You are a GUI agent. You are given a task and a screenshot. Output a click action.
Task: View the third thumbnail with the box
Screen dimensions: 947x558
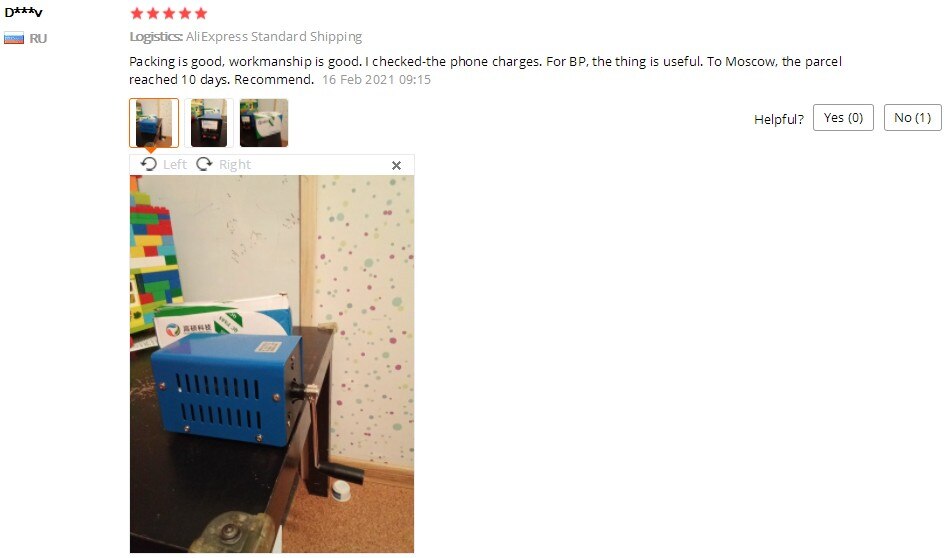(264, 123)
